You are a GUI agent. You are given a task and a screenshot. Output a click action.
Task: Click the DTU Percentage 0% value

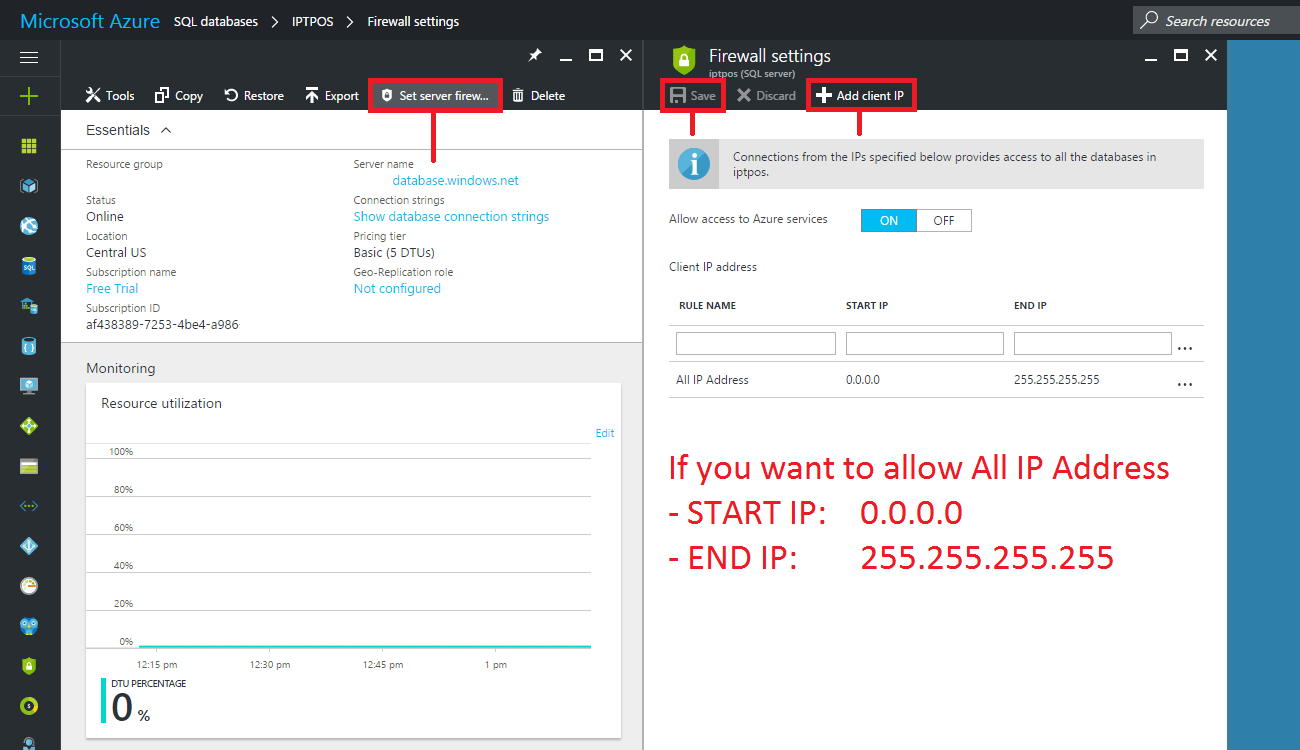click(x=130, y=707)
